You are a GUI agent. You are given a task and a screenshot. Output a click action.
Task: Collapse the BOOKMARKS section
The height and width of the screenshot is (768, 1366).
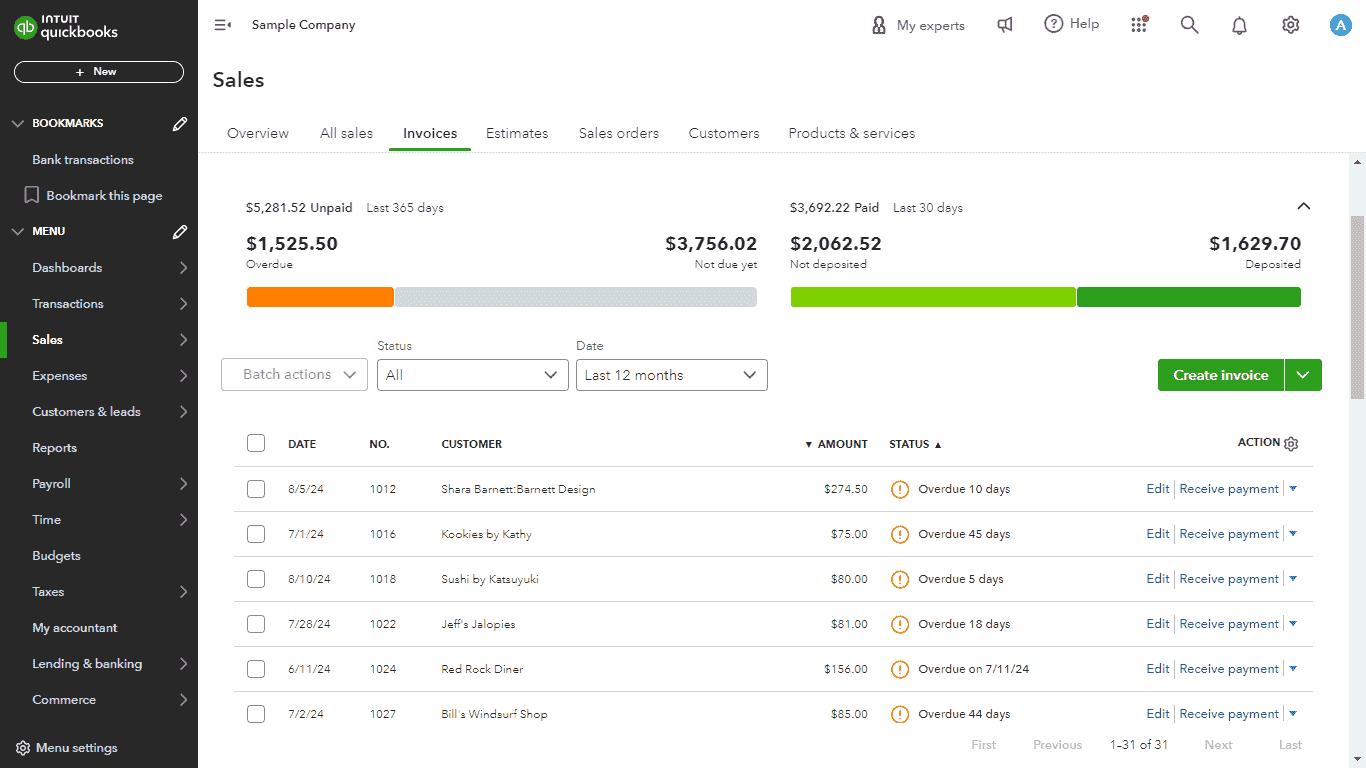[x=18, y=124]
